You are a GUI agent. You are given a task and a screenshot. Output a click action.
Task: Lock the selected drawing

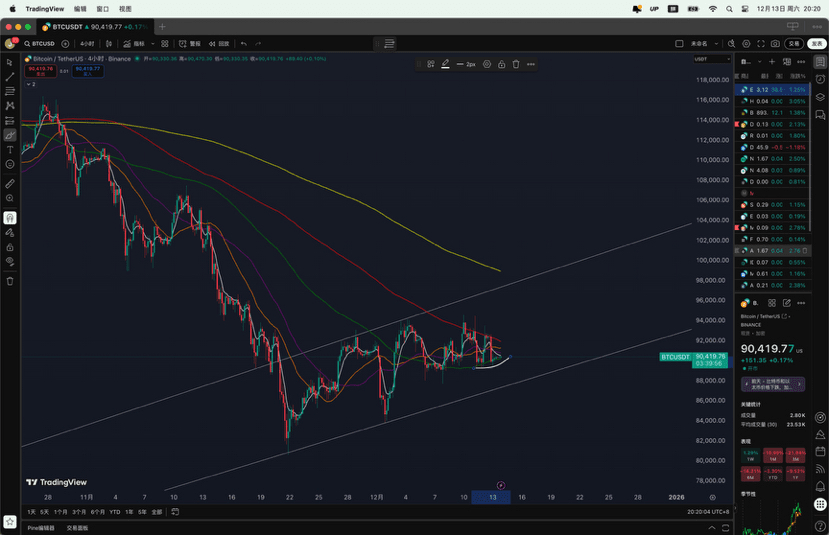501,64
